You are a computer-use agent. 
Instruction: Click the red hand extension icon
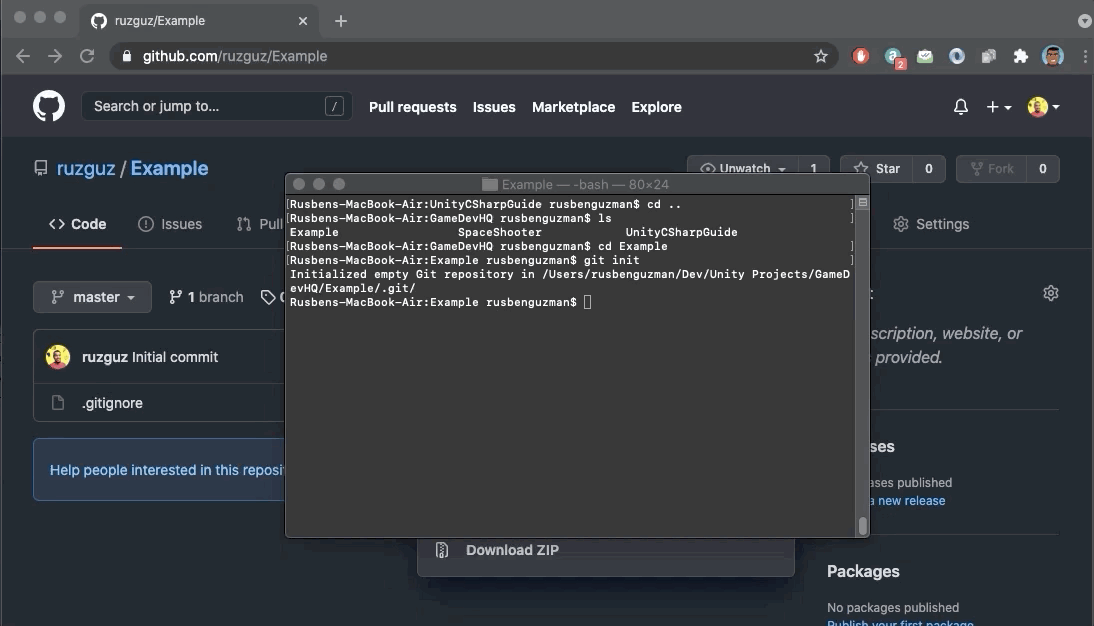[861, 56]
